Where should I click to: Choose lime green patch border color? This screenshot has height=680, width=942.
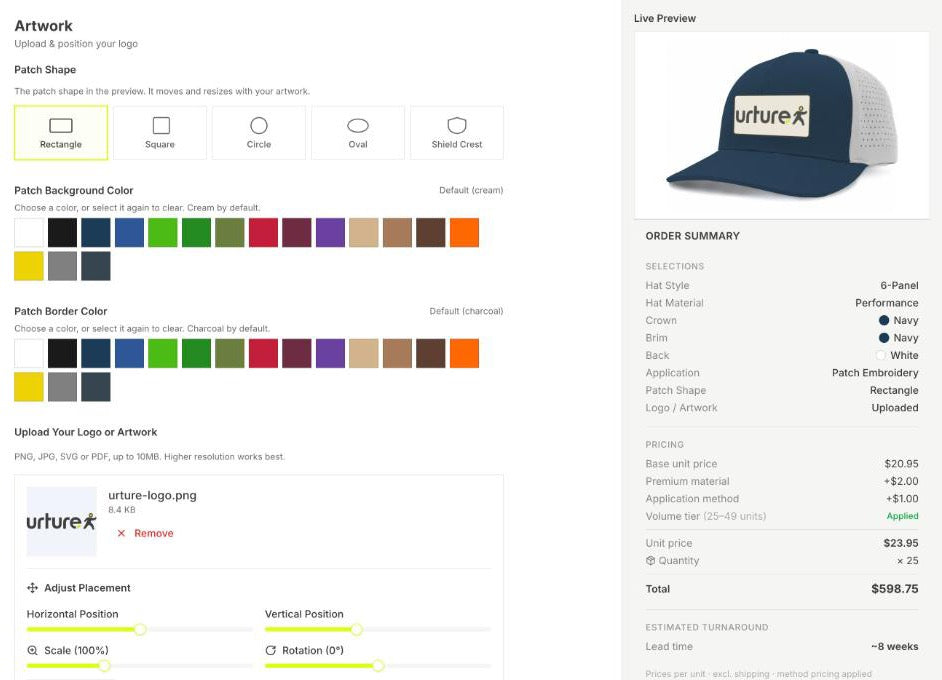coord(163,353)
